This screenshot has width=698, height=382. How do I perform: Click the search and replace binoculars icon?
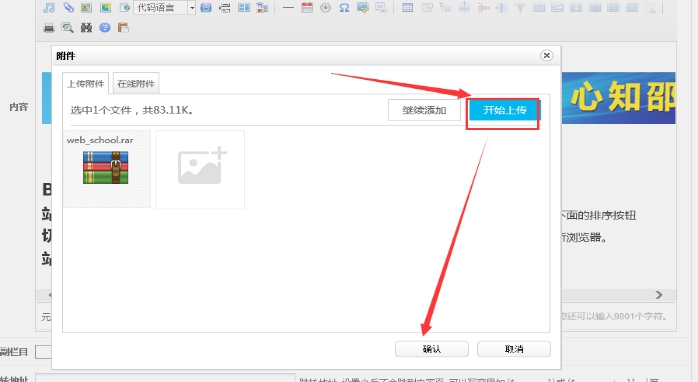click(x=86, y=28)
